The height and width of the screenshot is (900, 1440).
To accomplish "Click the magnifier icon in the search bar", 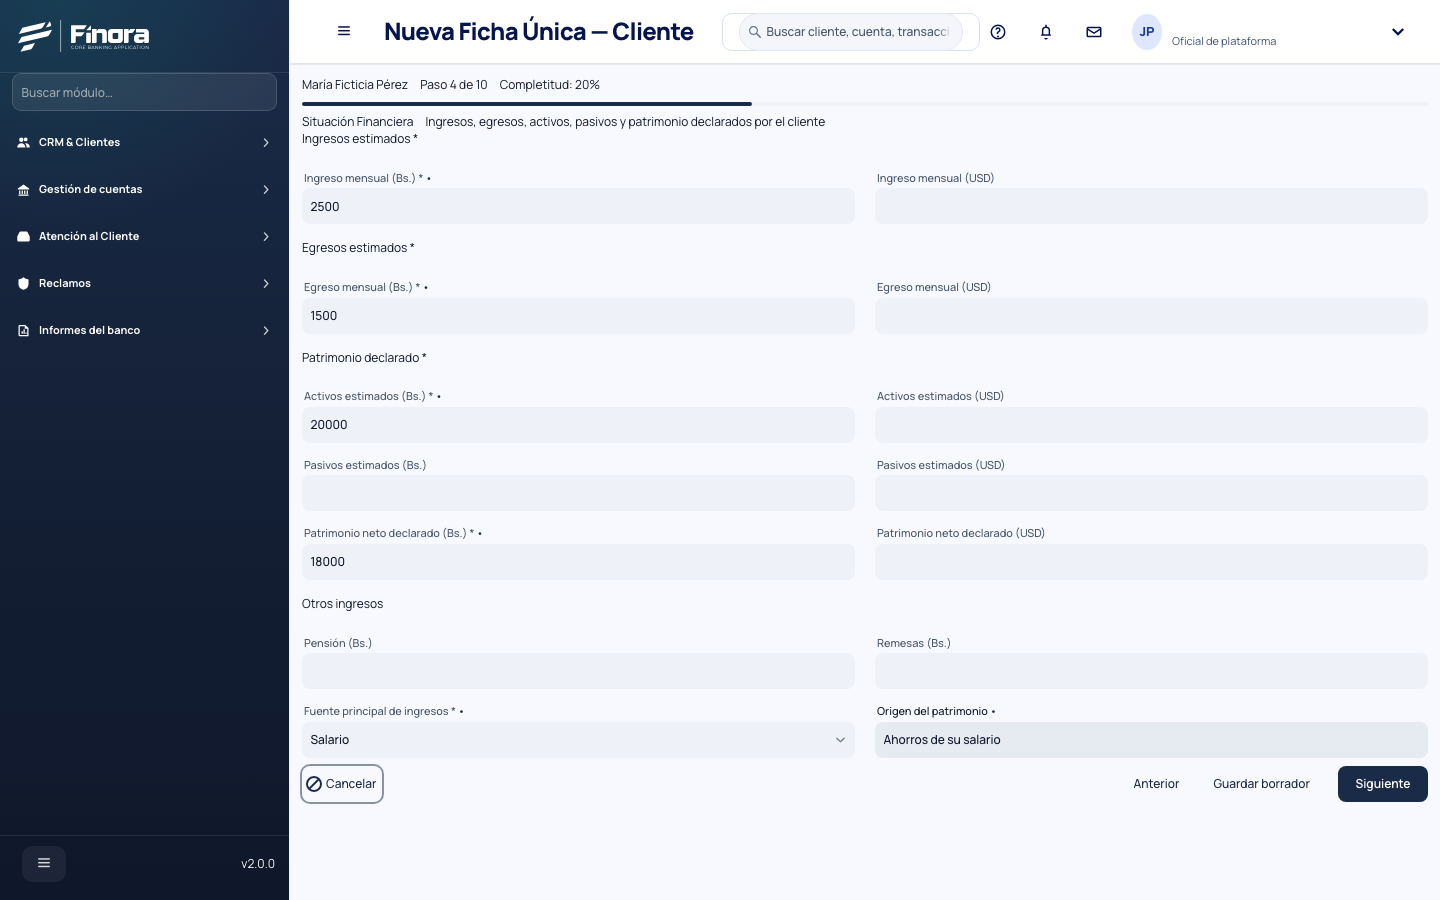I will [755, 32].
